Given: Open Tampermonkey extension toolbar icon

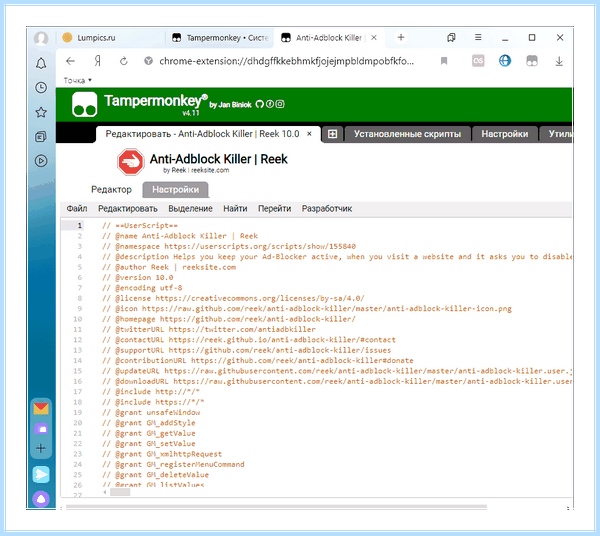Looking at the screenshot, I should (x=532, y=60).
